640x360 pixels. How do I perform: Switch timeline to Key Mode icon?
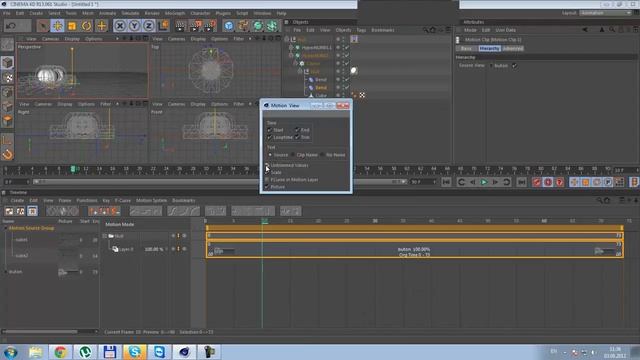9,211
